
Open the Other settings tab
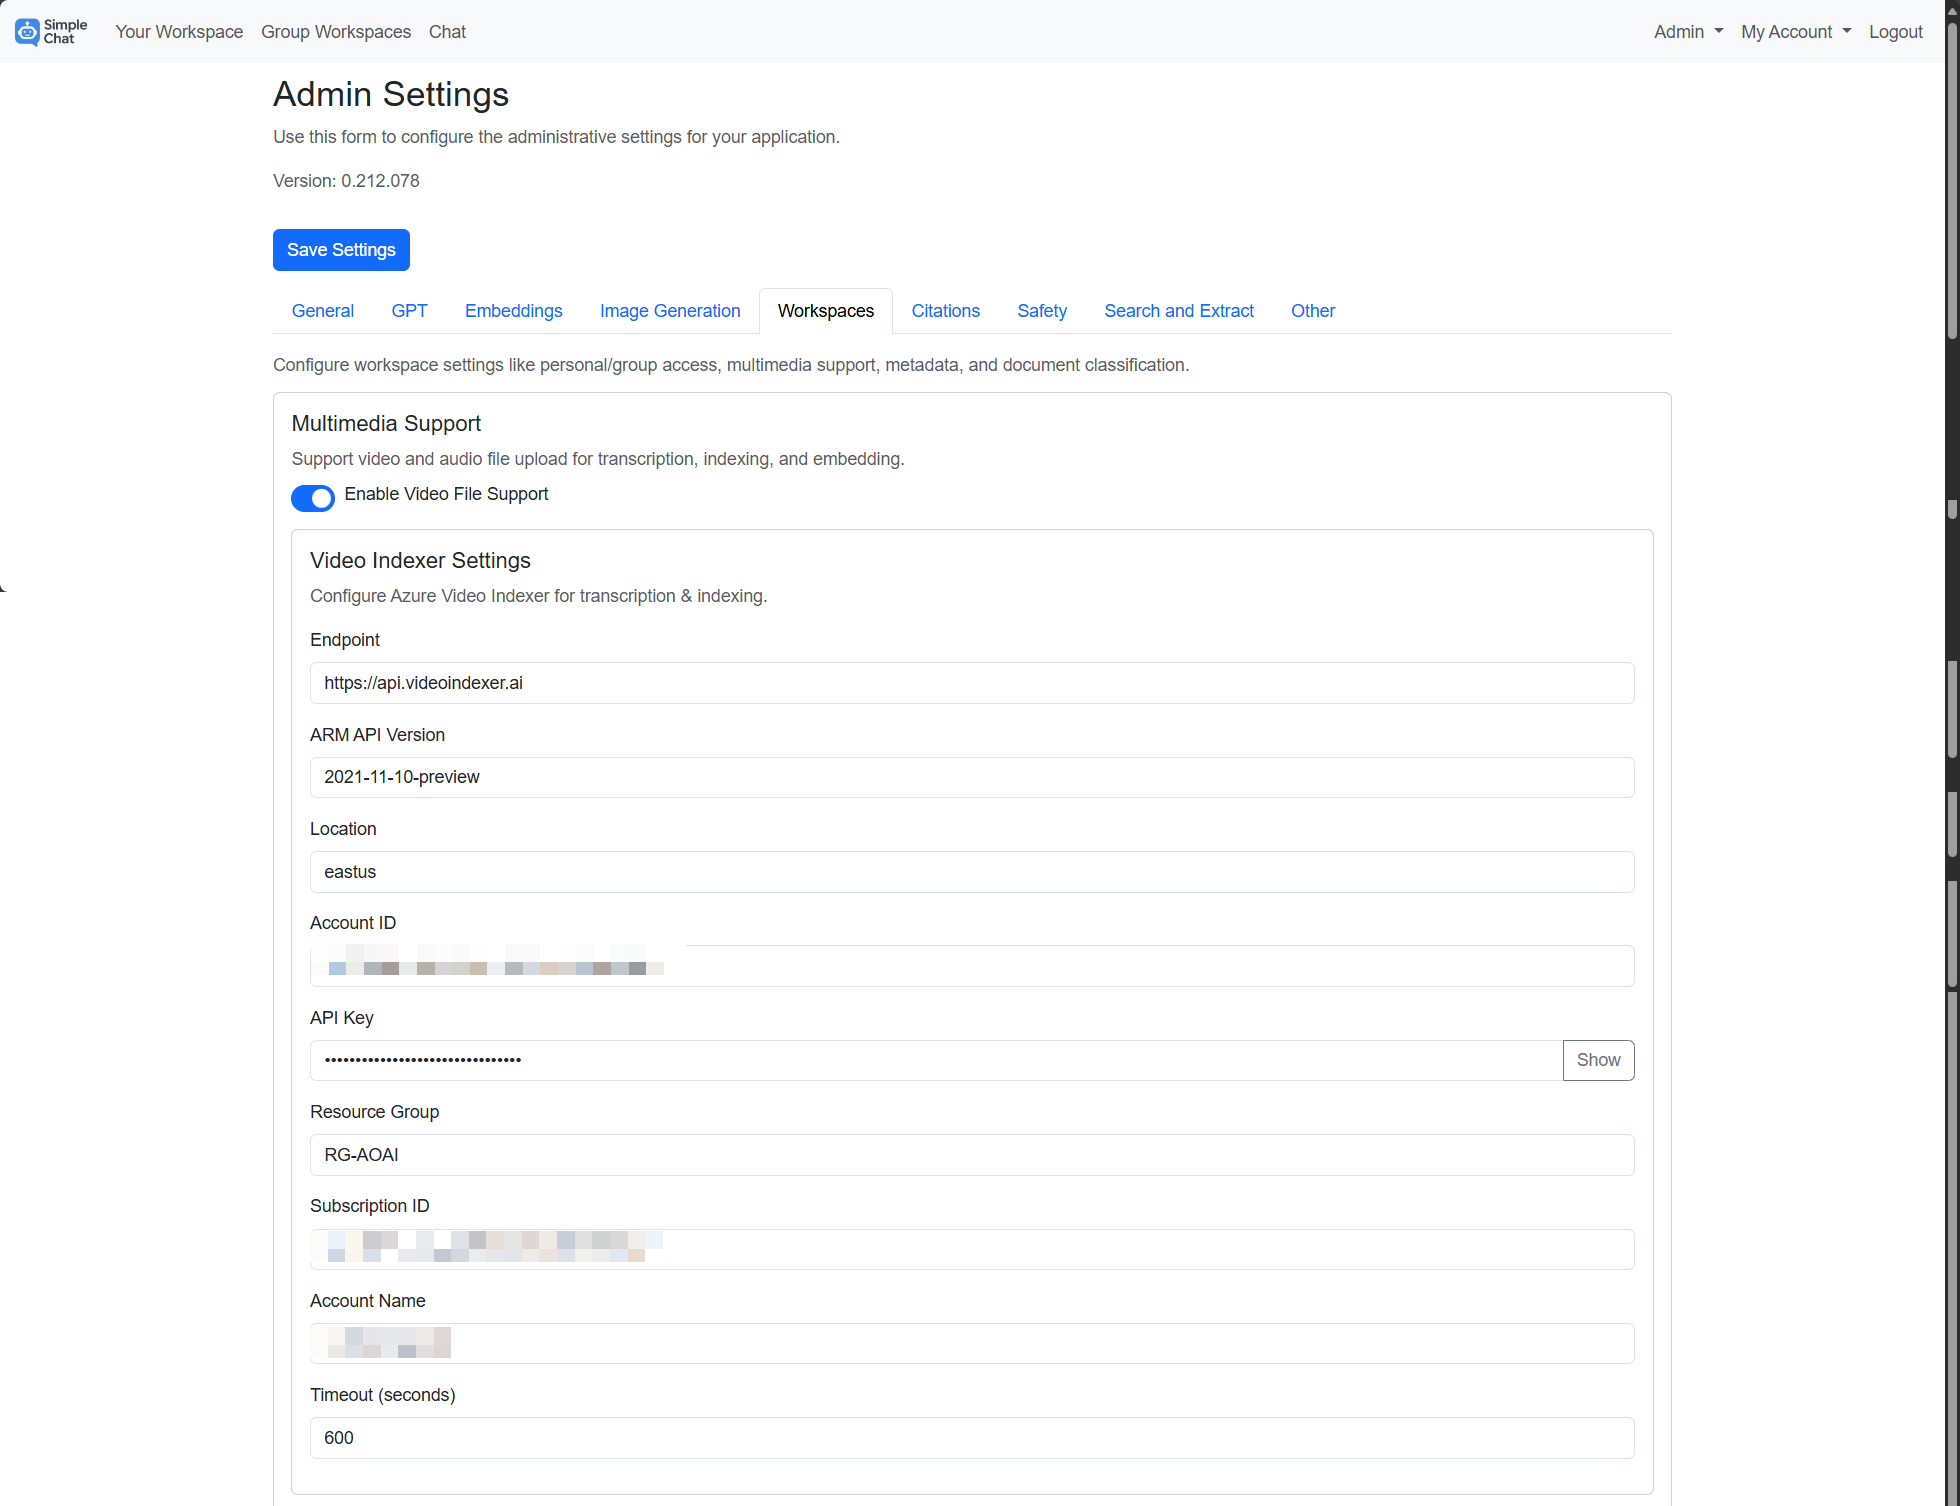point(1312,311)
